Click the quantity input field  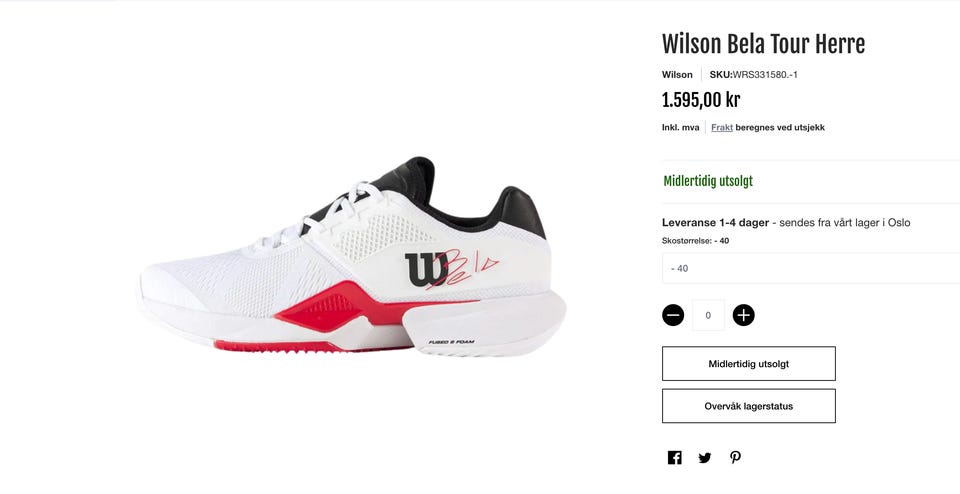pyautogui.click(x=708, y=315)
